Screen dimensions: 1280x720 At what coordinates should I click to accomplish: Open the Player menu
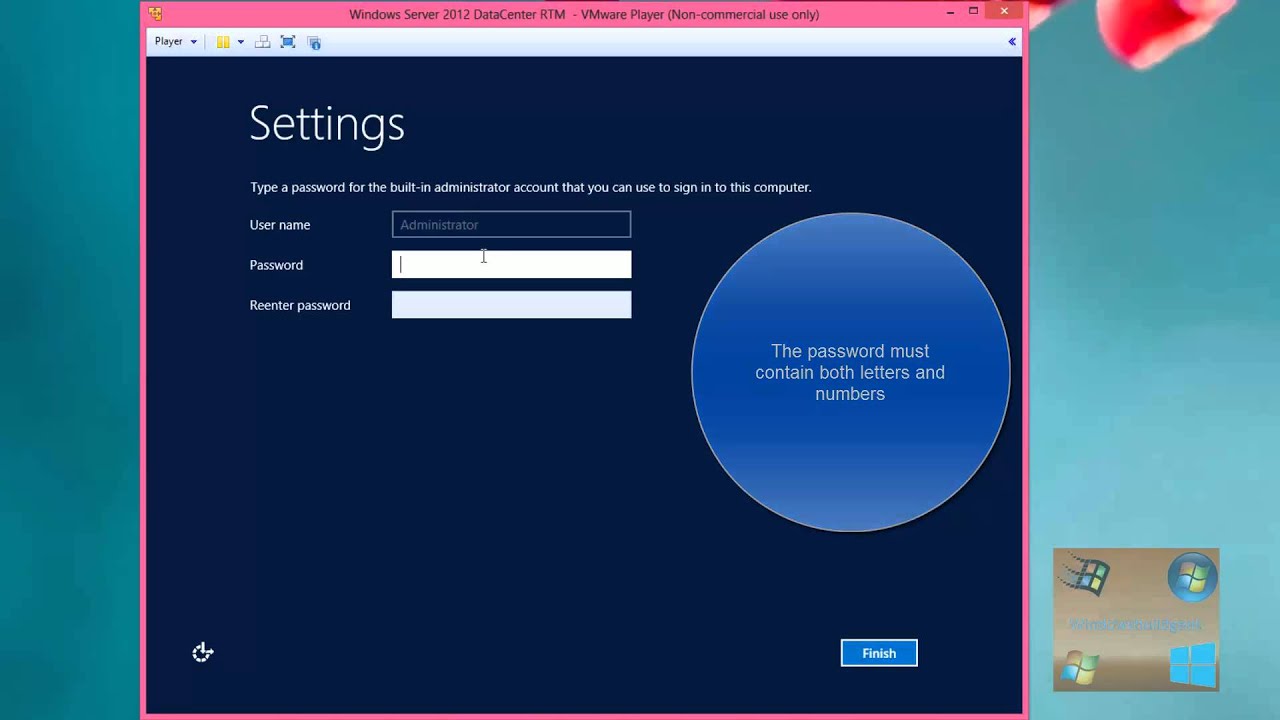[x=175, y=42]
